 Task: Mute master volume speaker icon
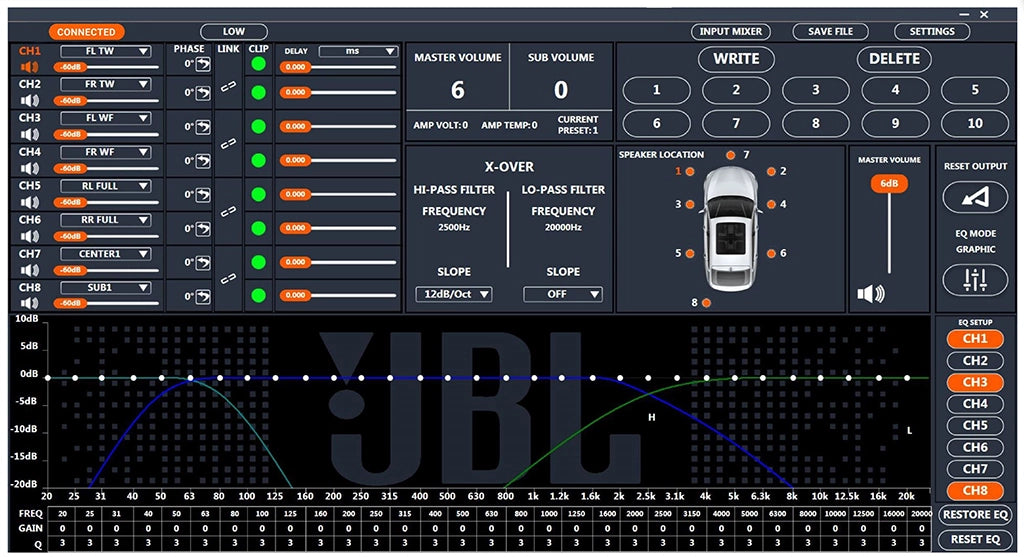click(x=871, y=294)
